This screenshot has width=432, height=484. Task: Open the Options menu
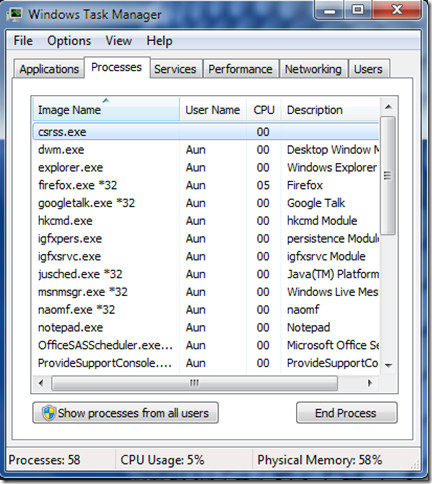(x=69, y=41)
